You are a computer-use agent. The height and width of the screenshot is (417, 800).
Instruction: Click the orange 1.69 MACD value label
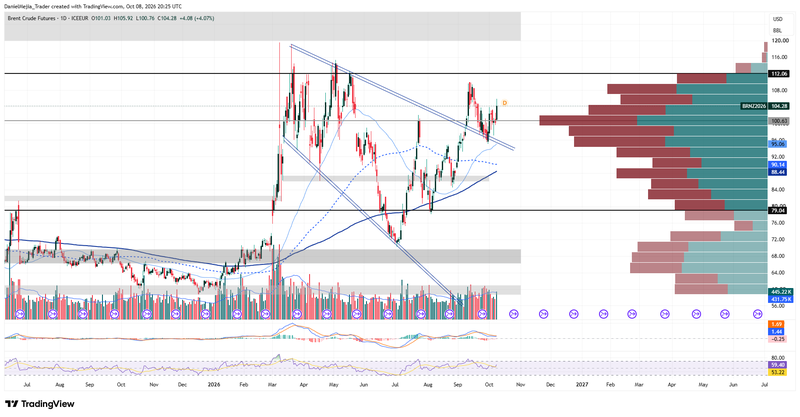[777, 324]
